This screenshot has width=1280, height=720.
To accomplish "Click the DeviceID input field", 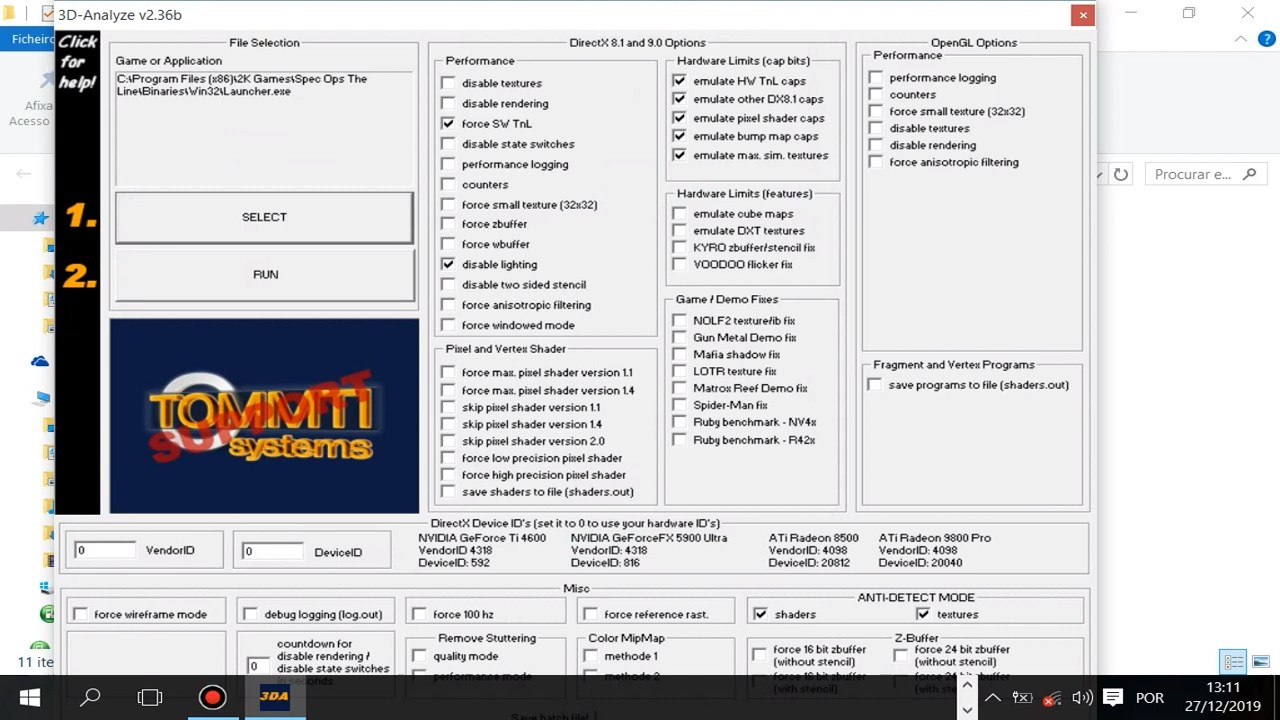I will (x=272, y=551).
